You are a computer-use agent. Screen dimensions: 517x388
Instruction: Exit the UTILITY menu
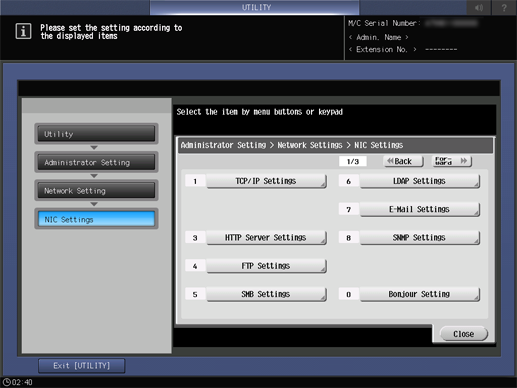pyautogui.click(x=82, y=366)
